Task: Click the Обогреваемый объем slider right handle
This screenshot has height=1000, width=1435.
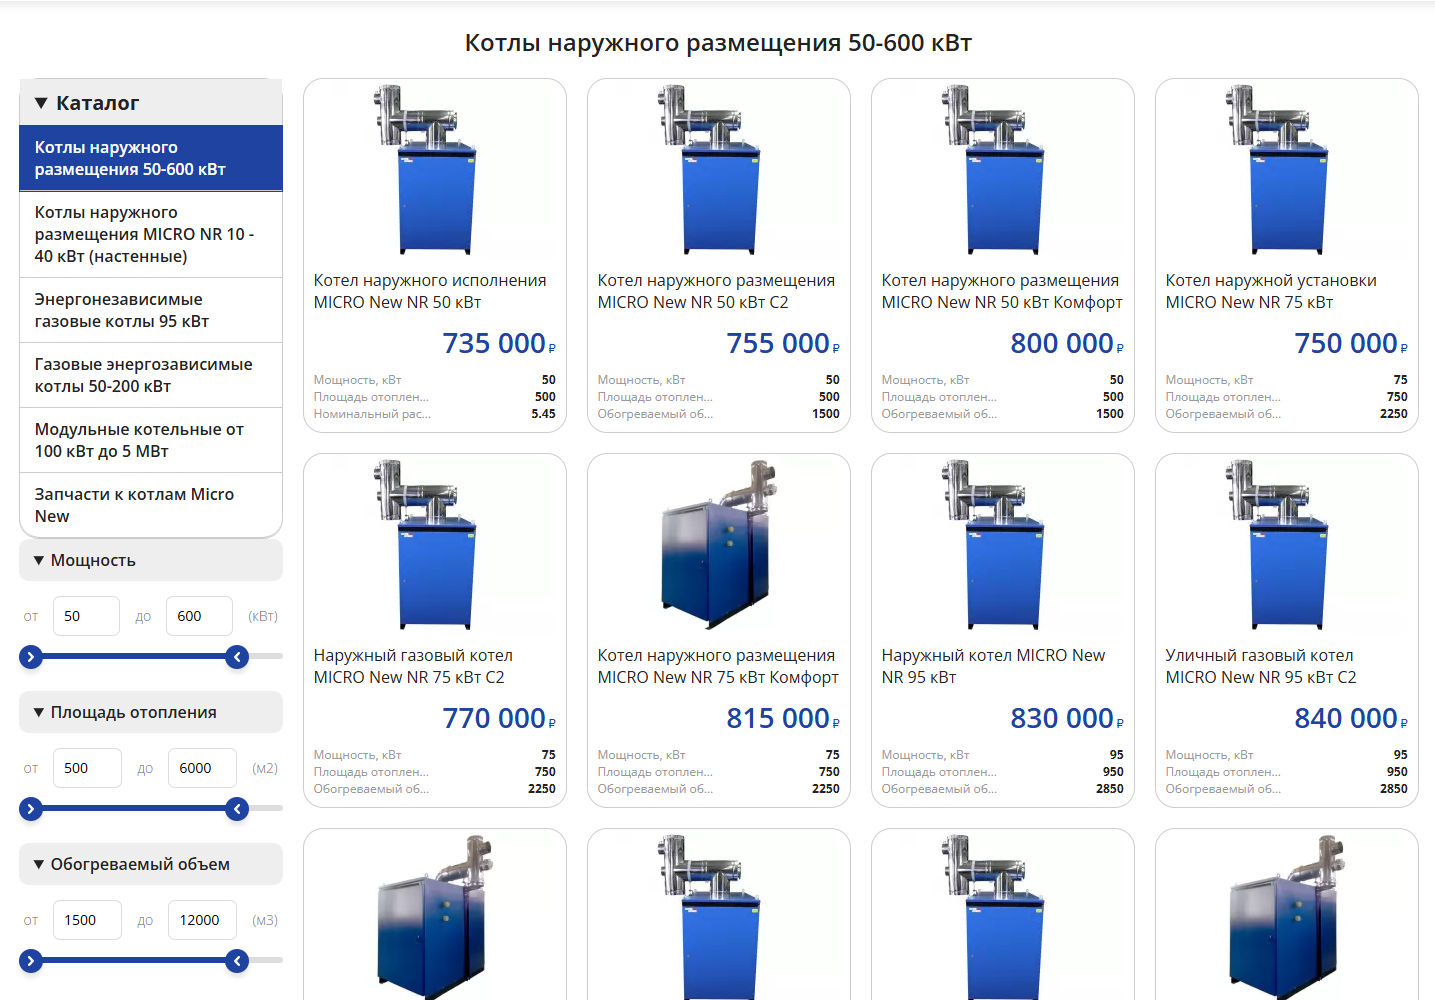Action: (x=237, y=961)
